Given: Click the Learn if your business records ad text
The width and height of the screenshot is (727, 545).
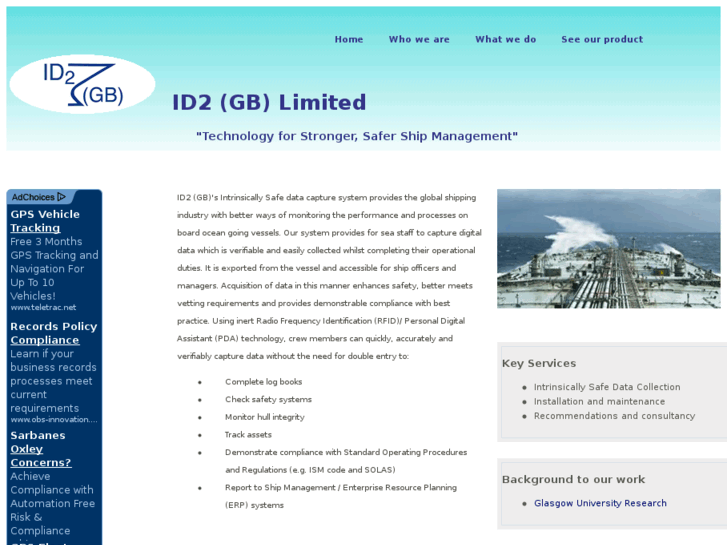Looking at the screenshot, I should [x=53, y=381].
